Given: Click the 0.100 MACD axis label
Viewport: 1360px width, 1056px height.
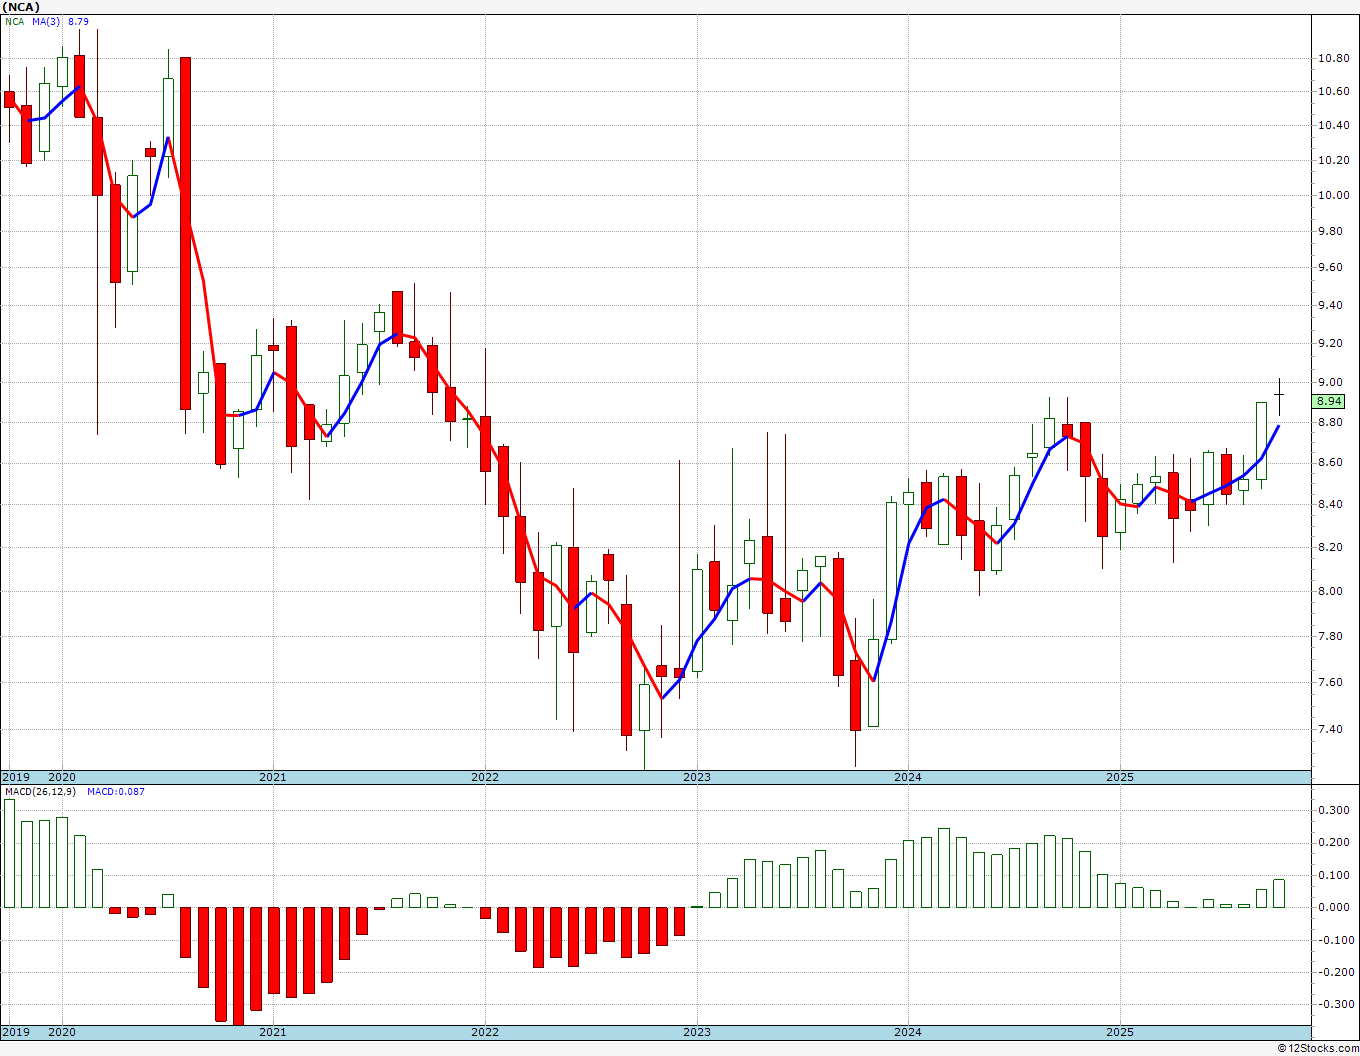Looking at the screenshot, I should point(1333,876).
